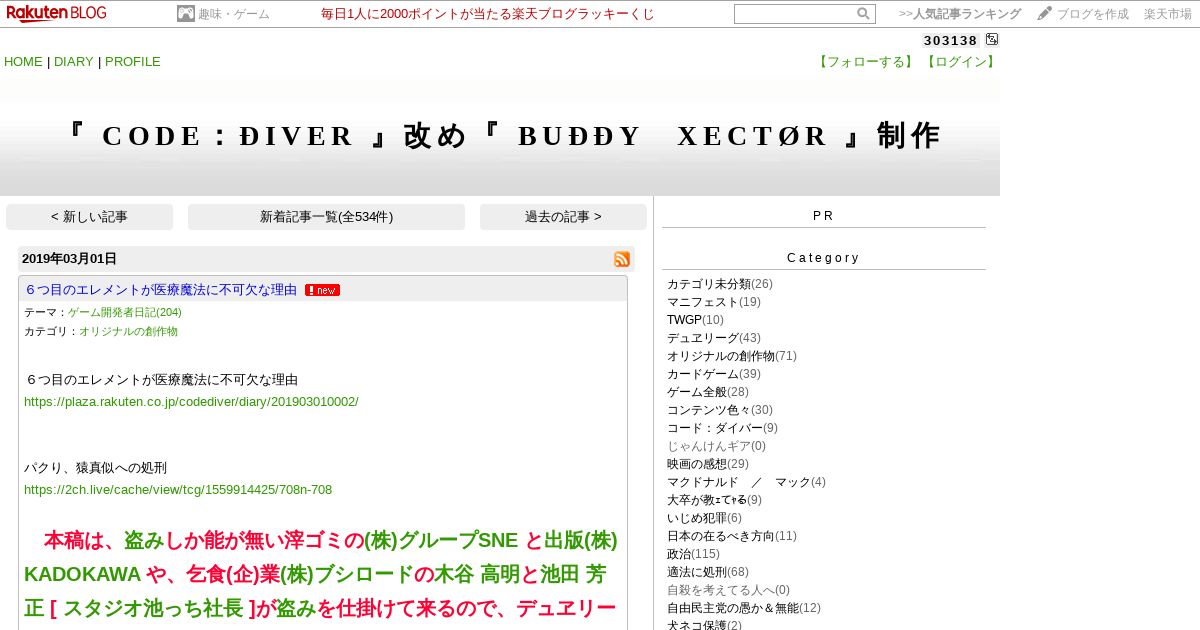Open the 2ch.live cache URL link
1200x630 pixels.
coord(178,490)
